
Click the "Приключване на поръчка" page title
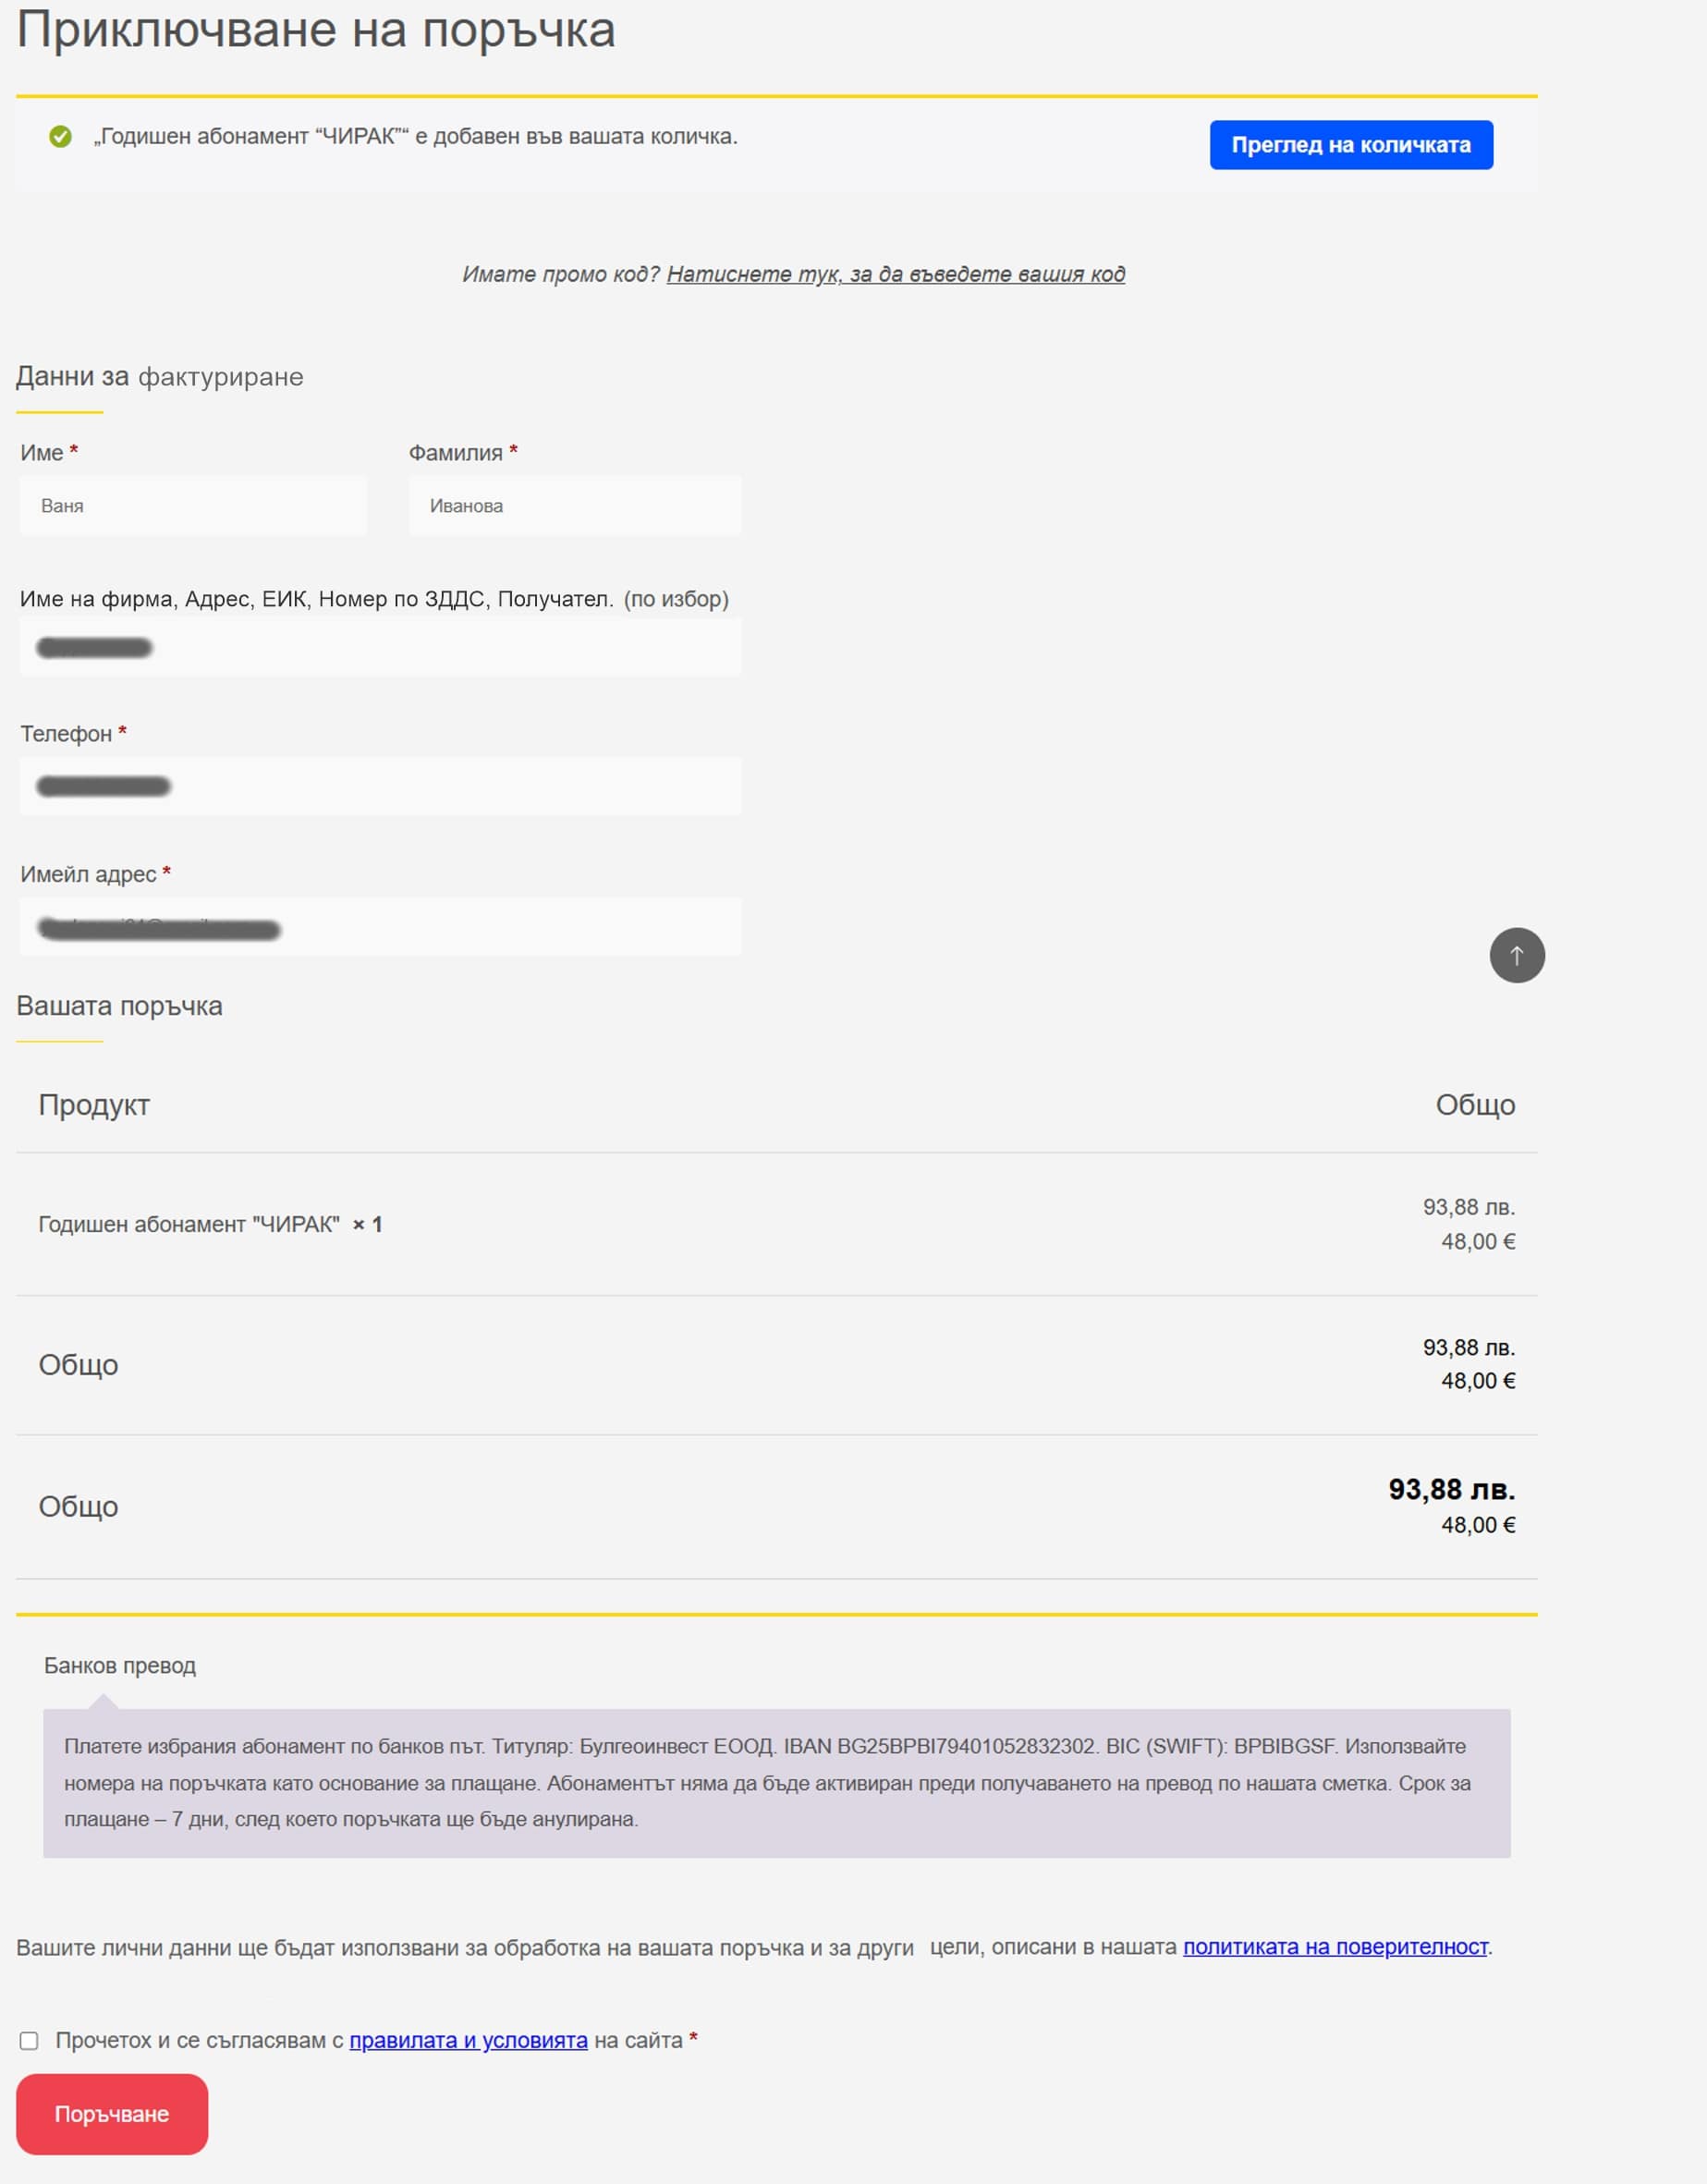coord(316,30)
